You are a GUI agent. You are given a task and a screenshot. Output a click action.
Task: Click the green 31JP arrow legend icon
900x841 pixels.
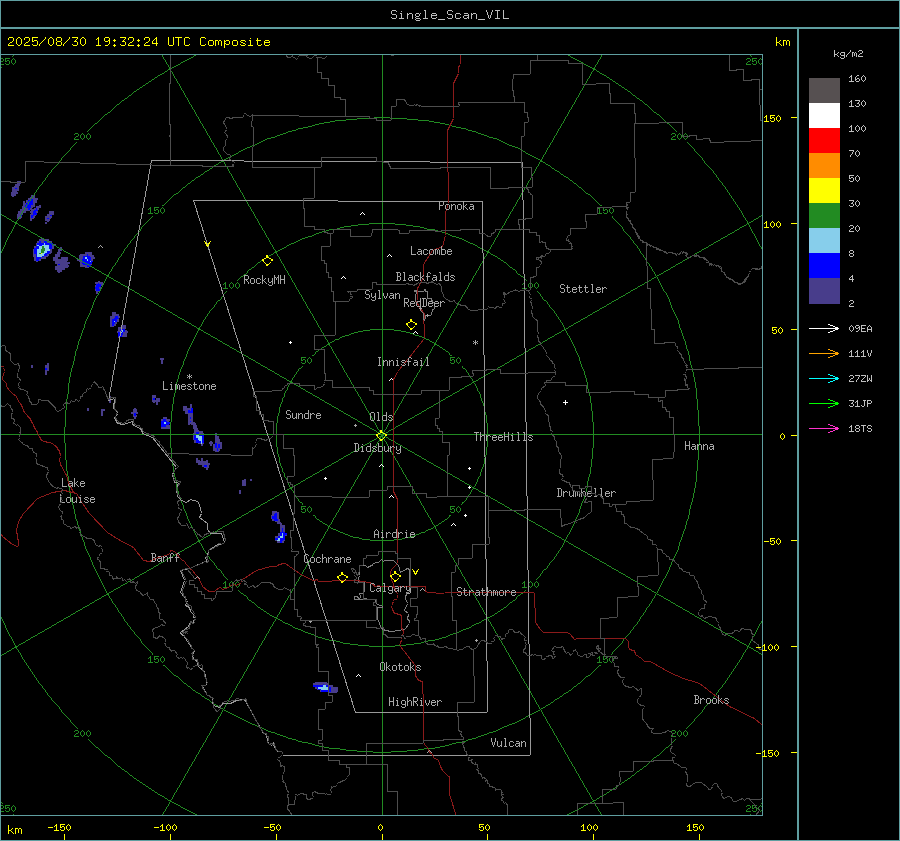[824, 404]
